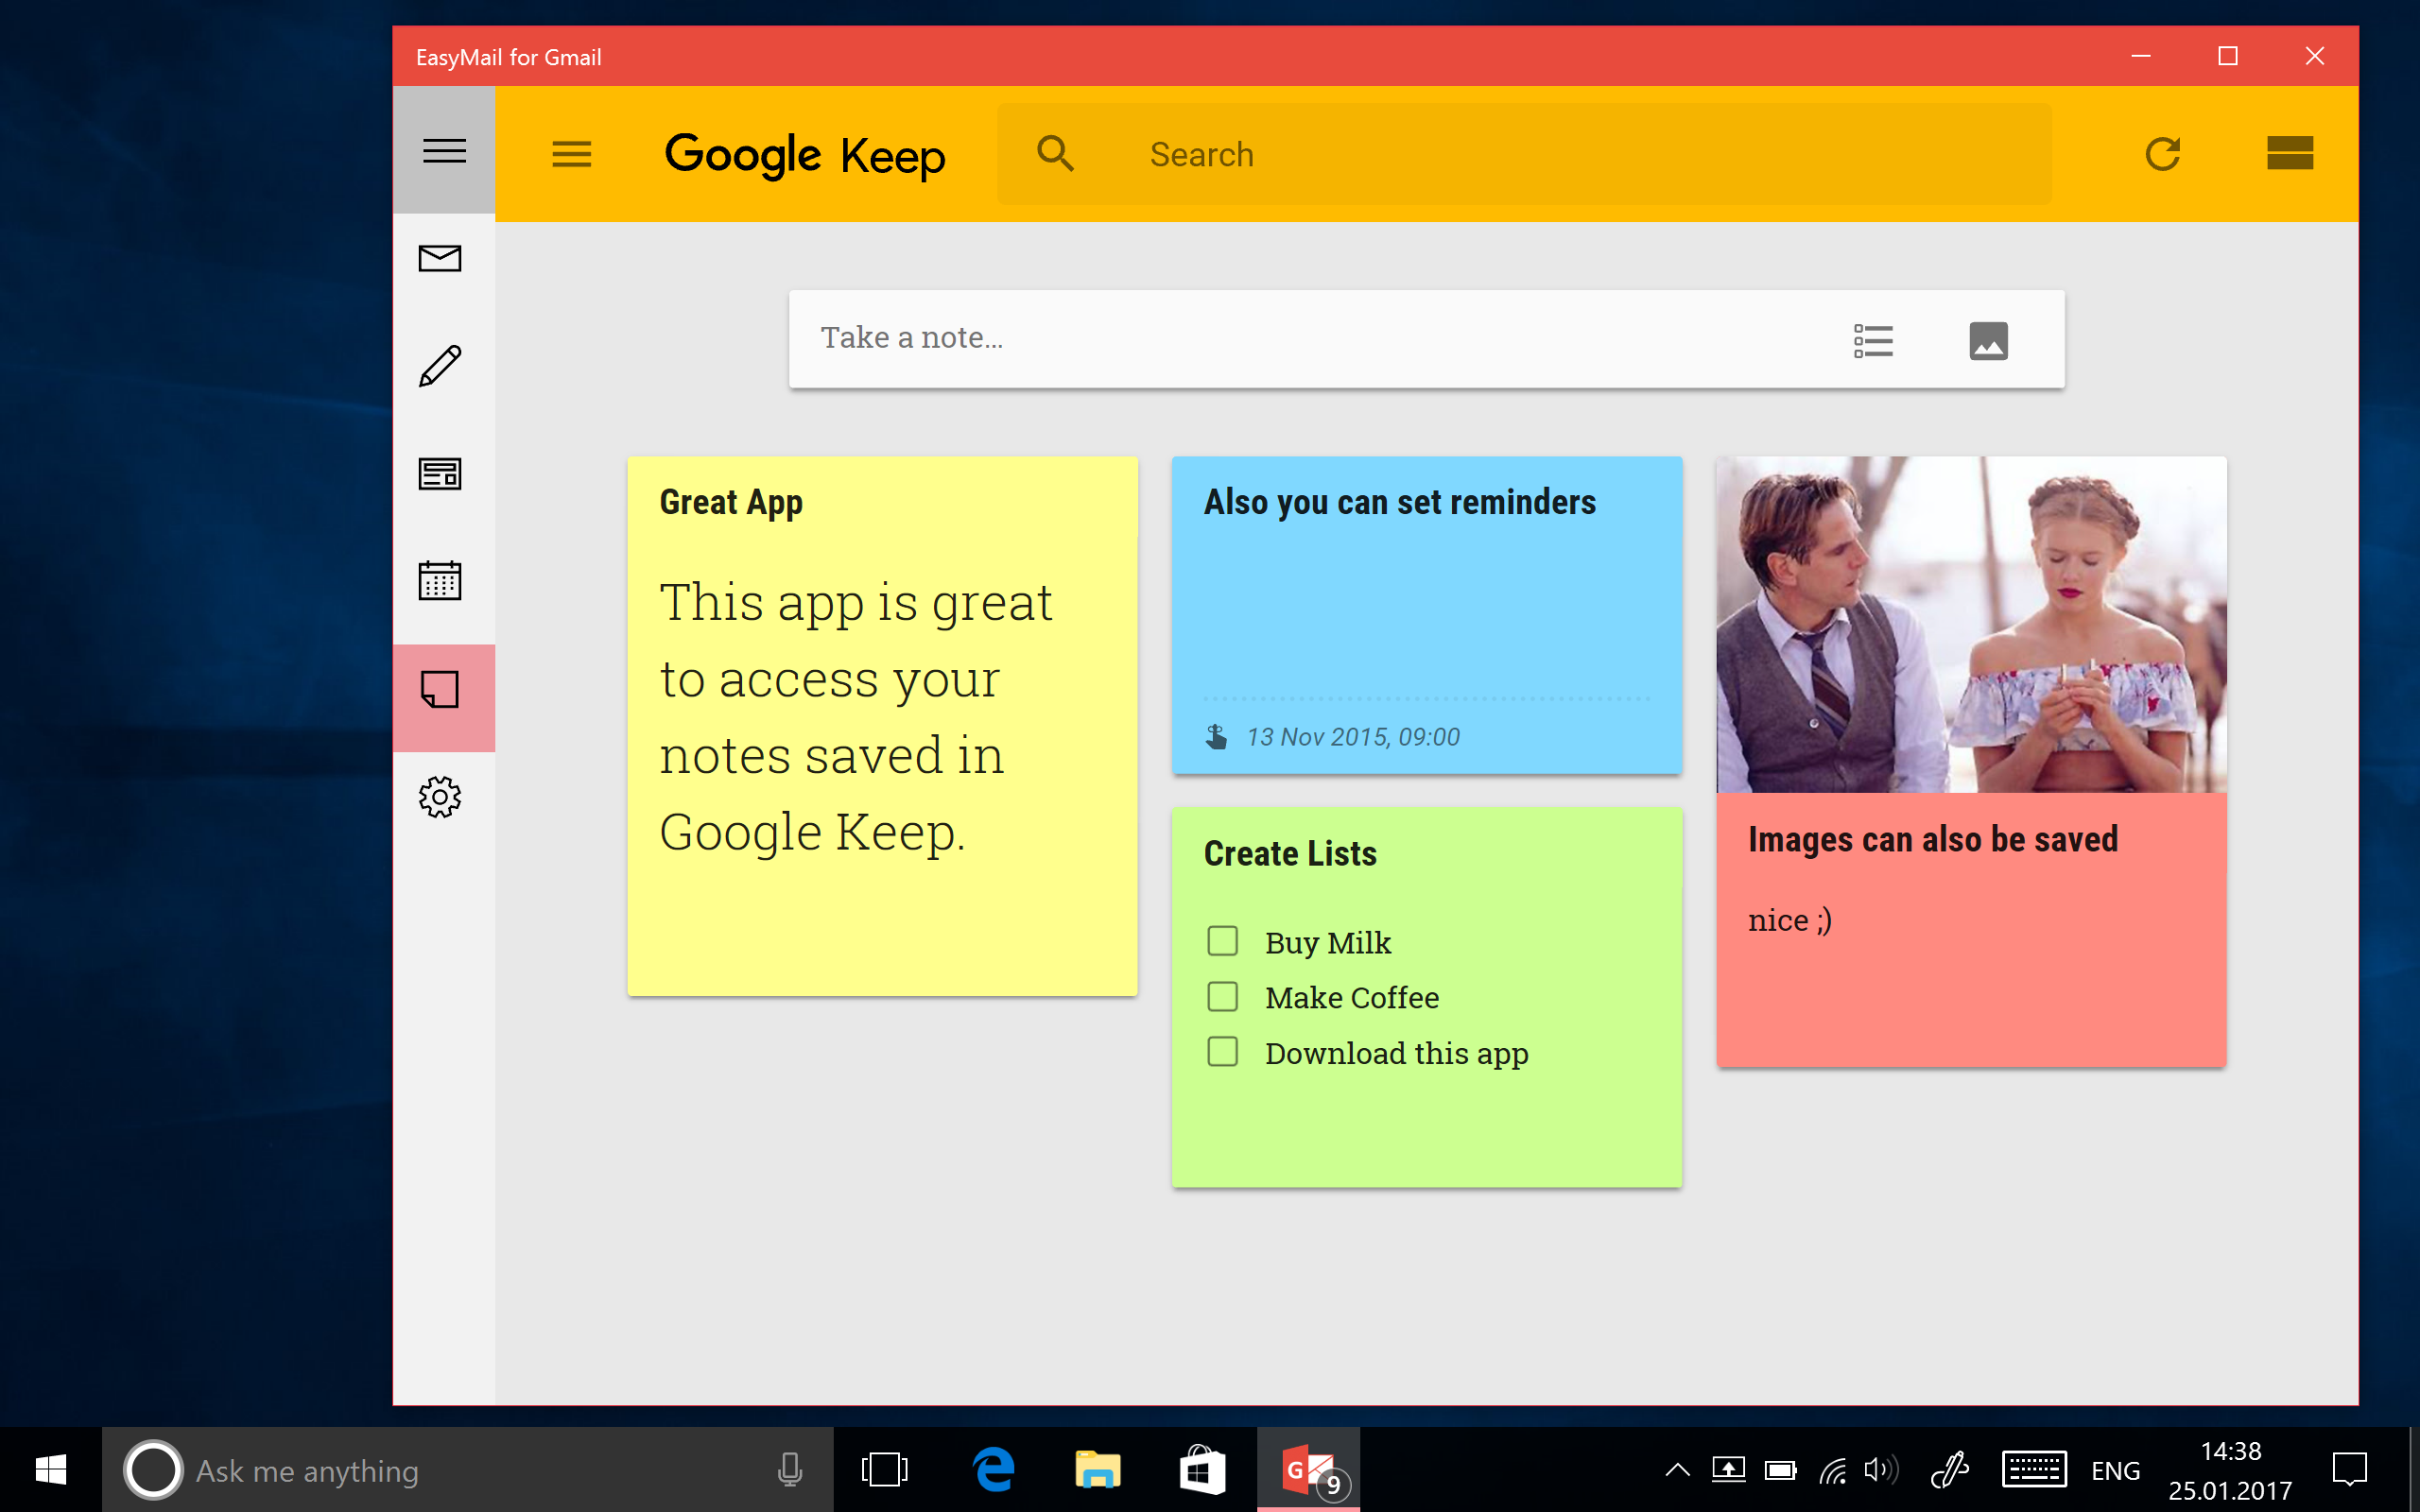The height and width of the screenshot is (1512, 2420).
Task: Open settings gear icon in sidebar
Action: coord(441,798)
